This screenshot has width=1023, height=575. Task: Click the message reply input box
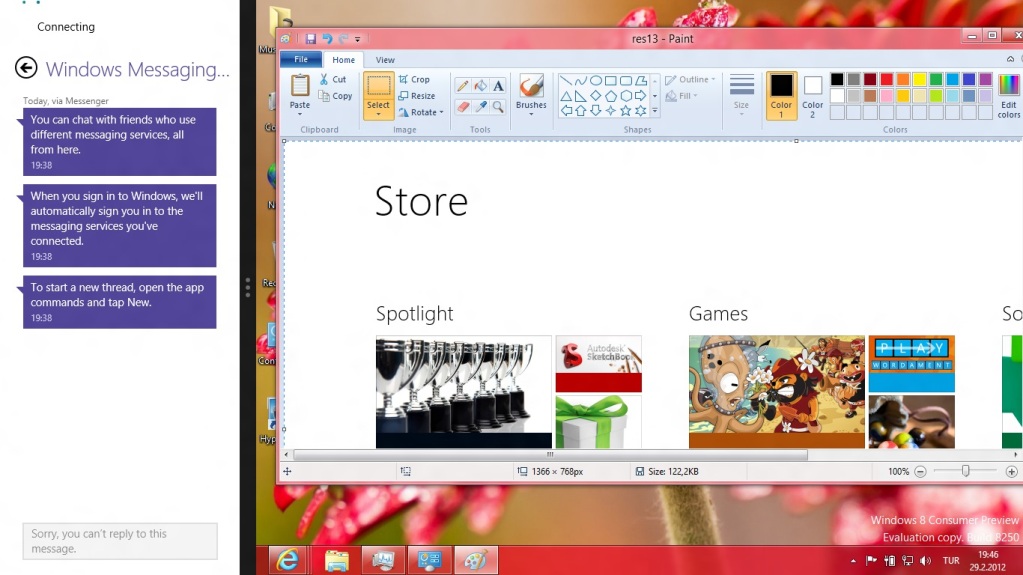[x=120, y=541]
